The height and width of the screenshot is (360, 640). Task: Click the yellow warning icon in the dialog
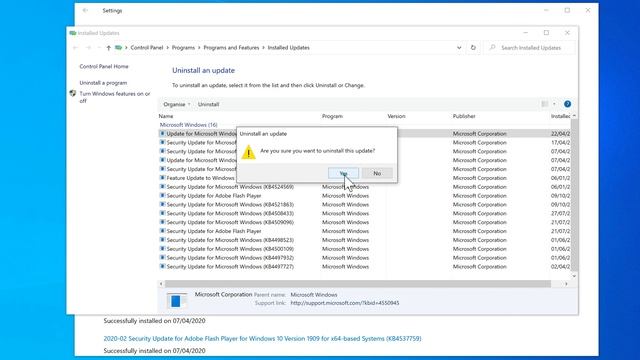tap(248, 152)
